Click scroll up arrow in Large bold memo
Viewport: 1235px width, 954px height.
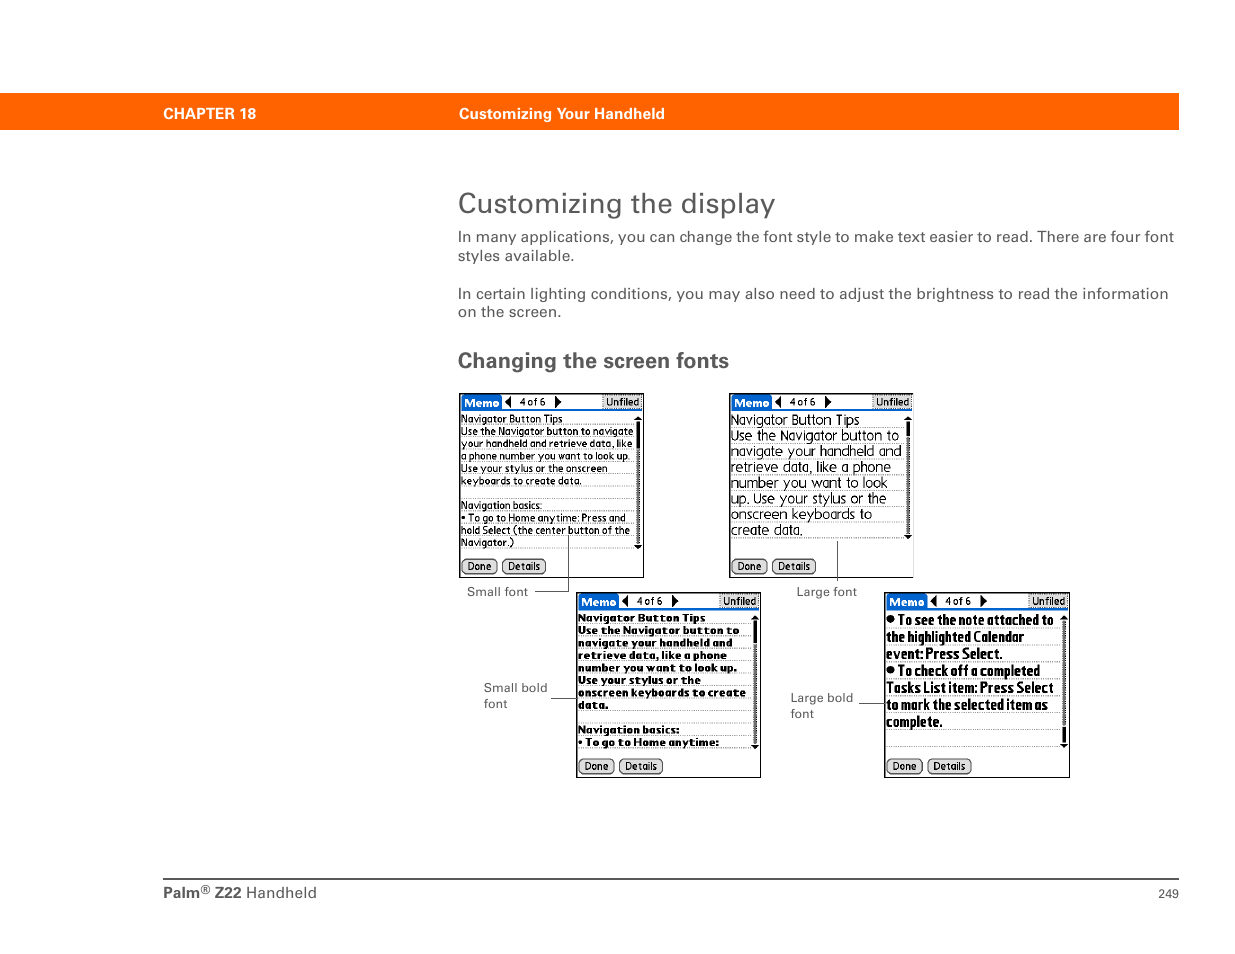click(x=1064, y=619)
